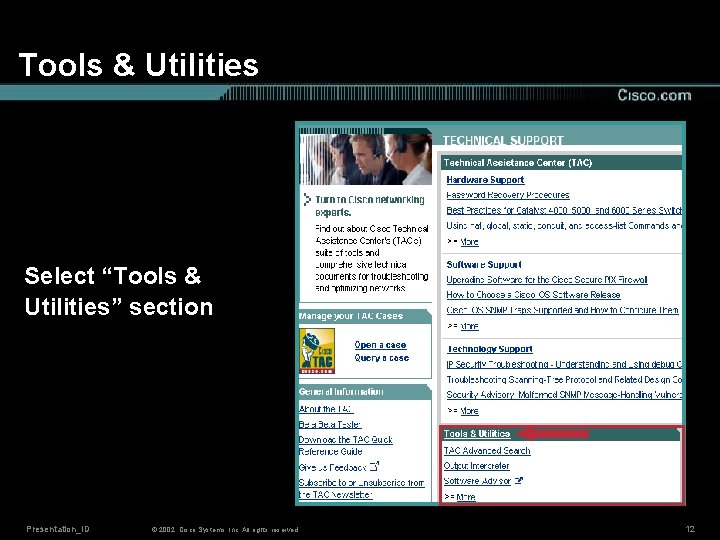Image resolution: width=720 pixels, height=540 pixels.
Task: Click Turn to Cisco networking experts text
Action: [x=370, y=206]
